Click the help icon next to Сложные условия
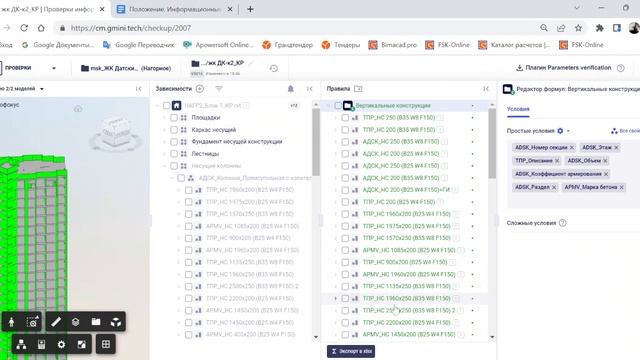640x360 pixels. (562, 223)
